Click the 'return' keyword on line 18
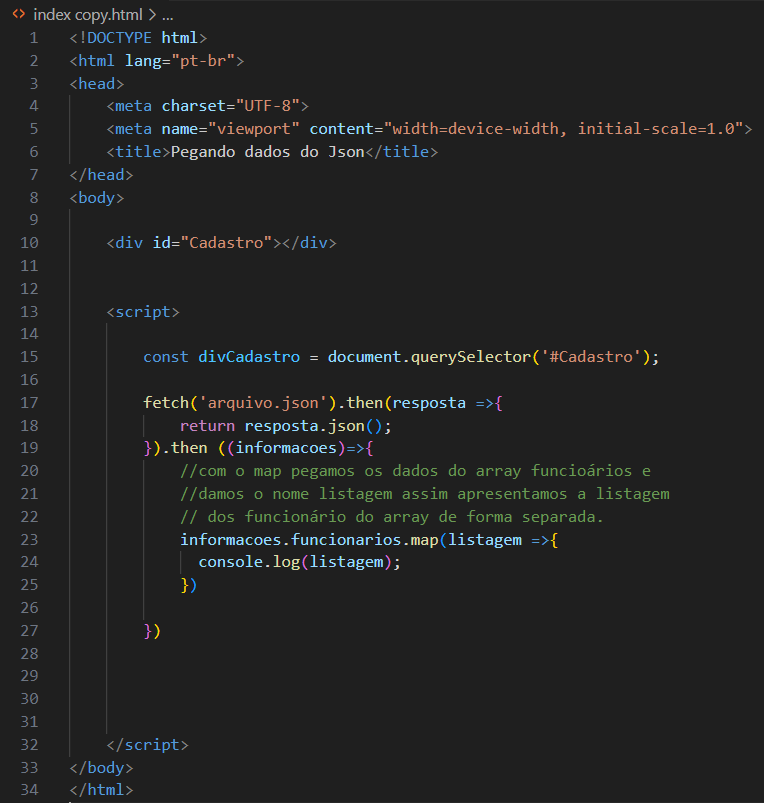Image resolution: width=764 pixels, height=803 pixels. click(x=207, y=426)
